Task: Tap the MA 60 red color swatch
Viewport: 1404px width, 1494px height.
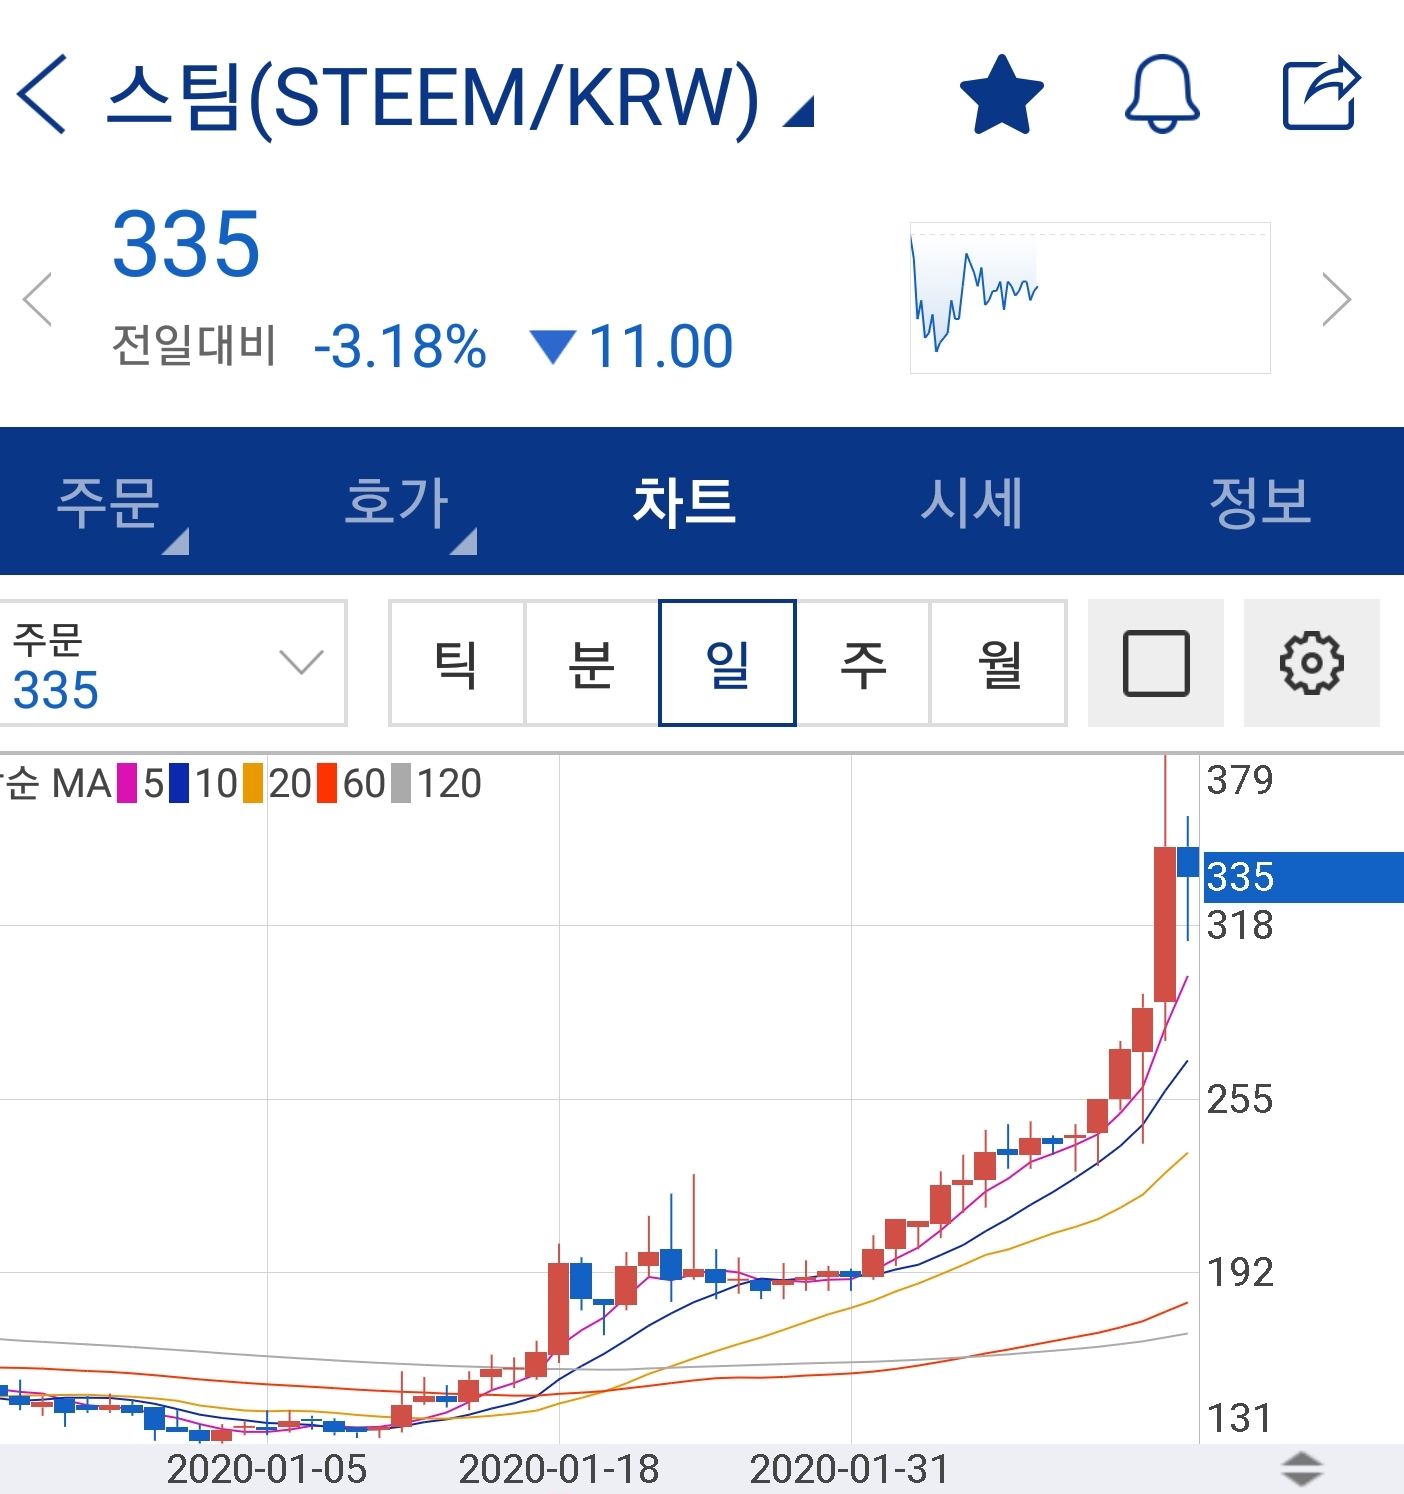Action: (327, 783)
